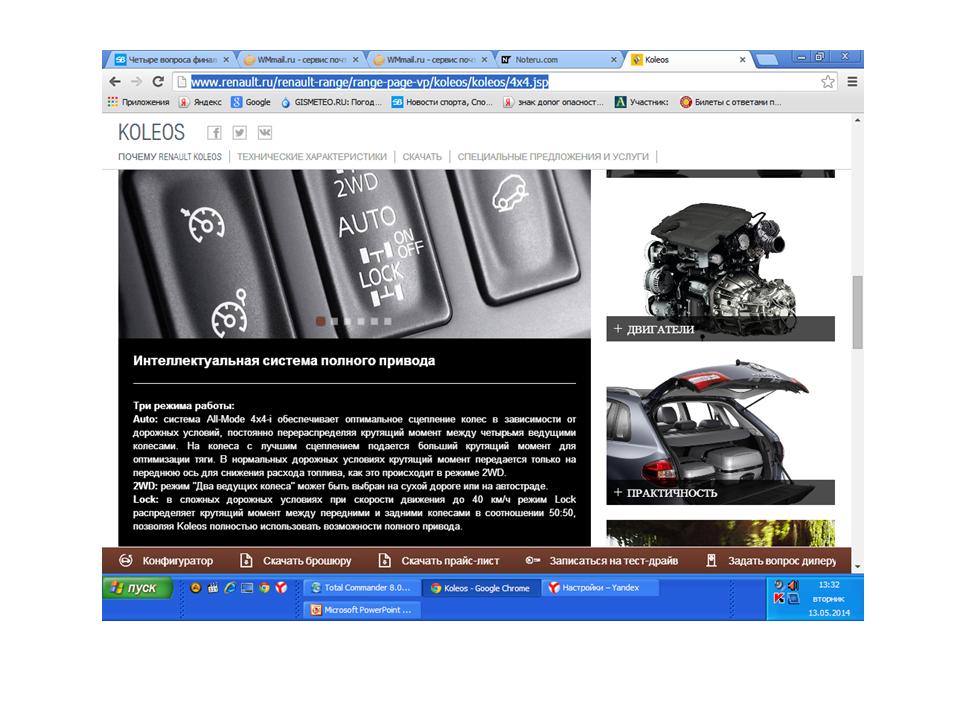Bookmark this page with the star
The image size is (960, 720).
click(828, 81)
